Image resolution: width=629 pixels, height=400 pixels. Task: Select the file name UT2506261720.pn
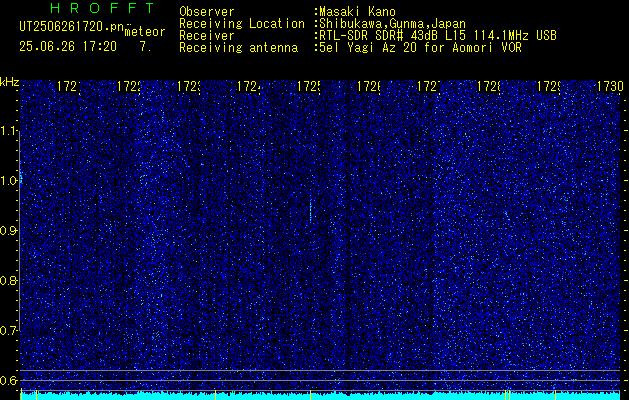pos(72,27)
